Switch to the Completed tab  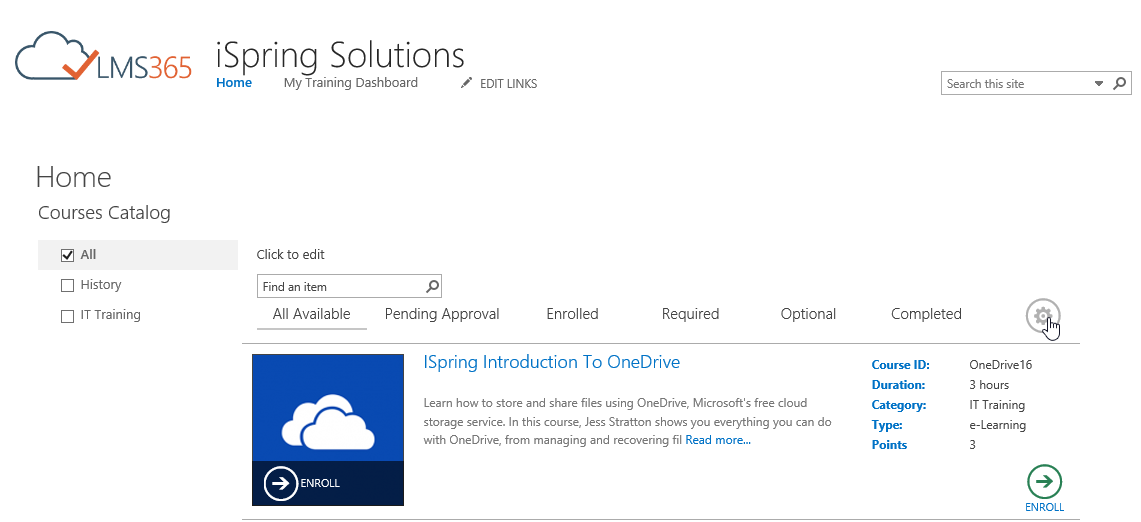point(926,314)
